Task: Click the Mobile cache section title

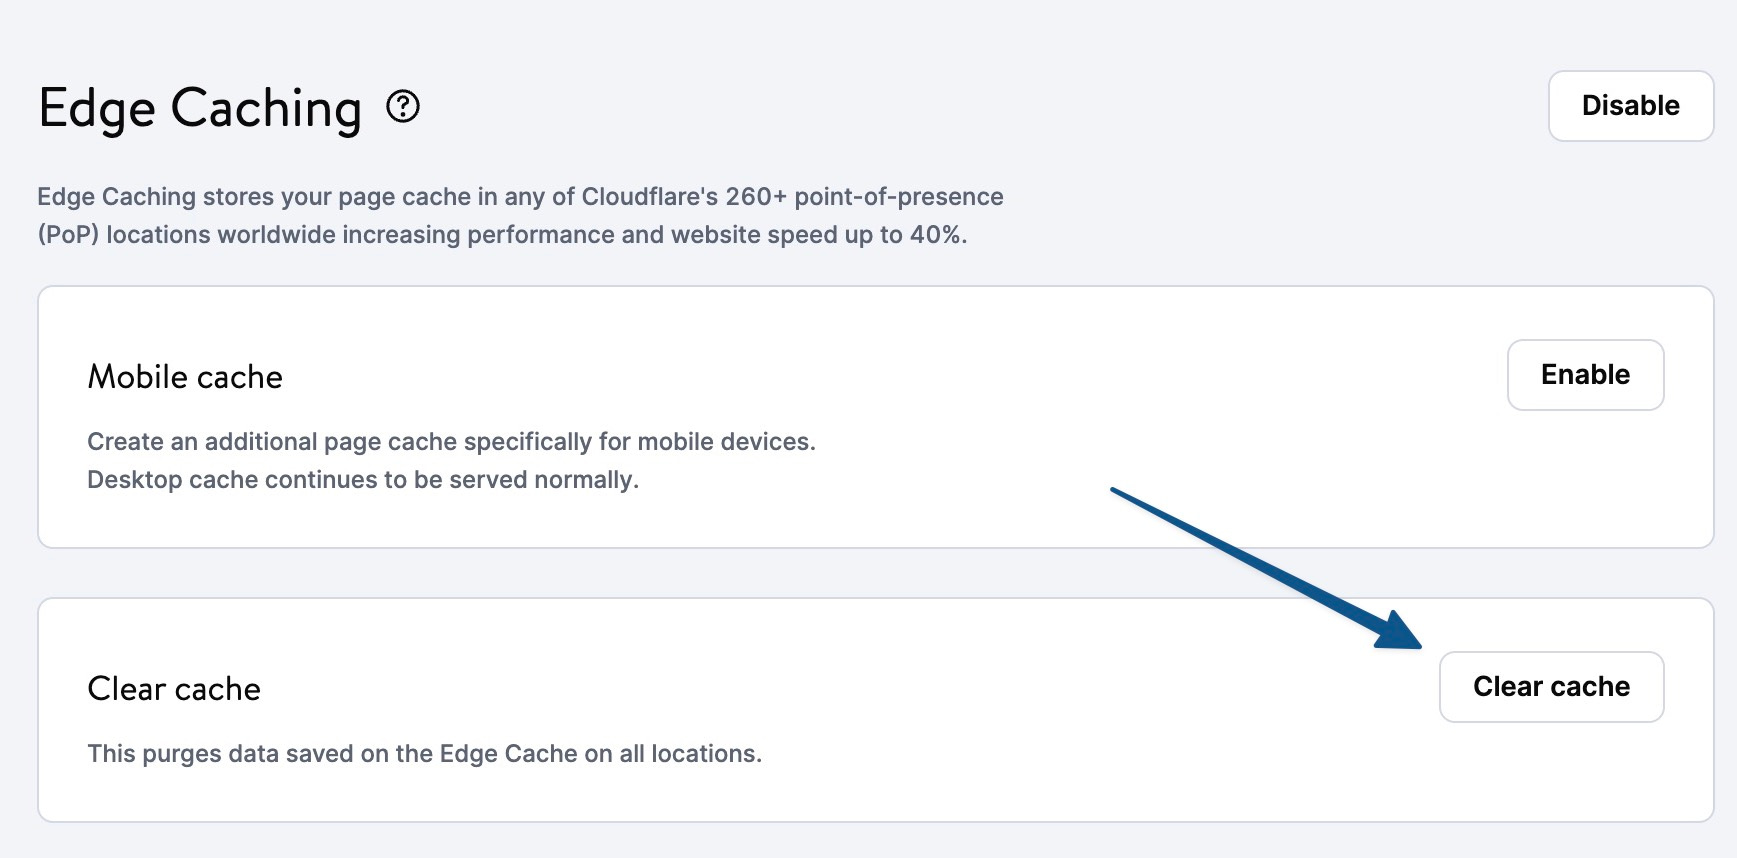Action: click(x=184, y=377)
